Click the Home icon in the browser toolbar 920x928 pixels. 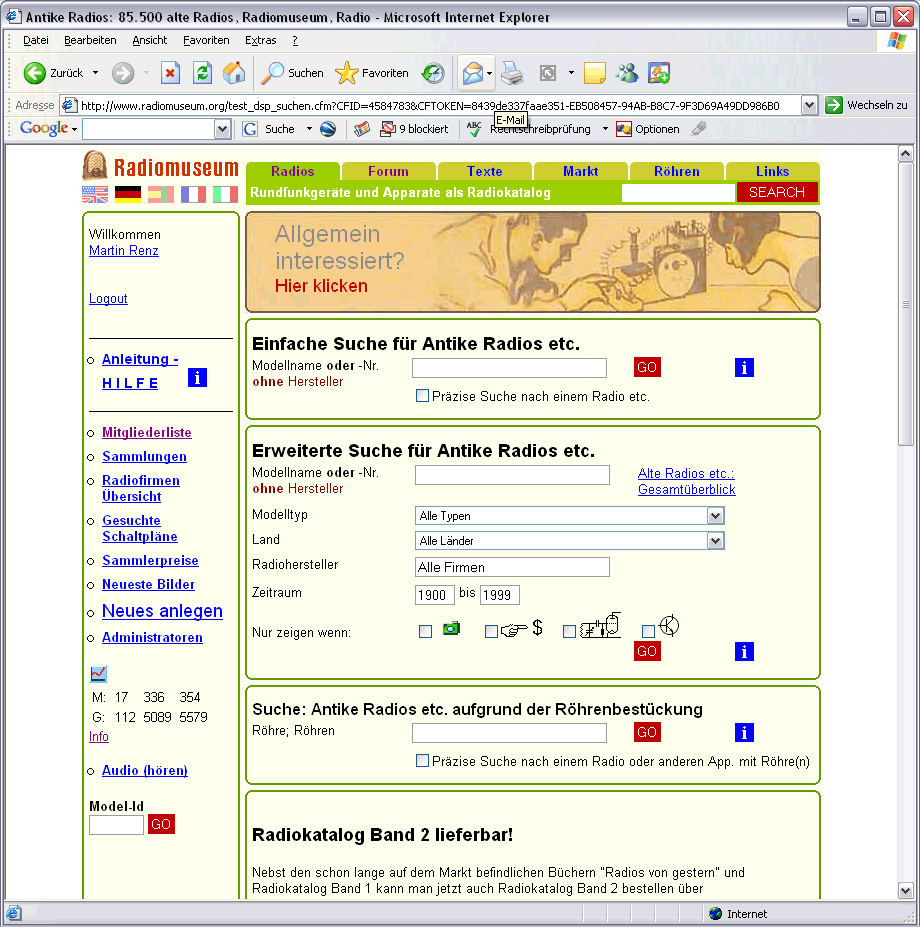[x=233, y=73]
